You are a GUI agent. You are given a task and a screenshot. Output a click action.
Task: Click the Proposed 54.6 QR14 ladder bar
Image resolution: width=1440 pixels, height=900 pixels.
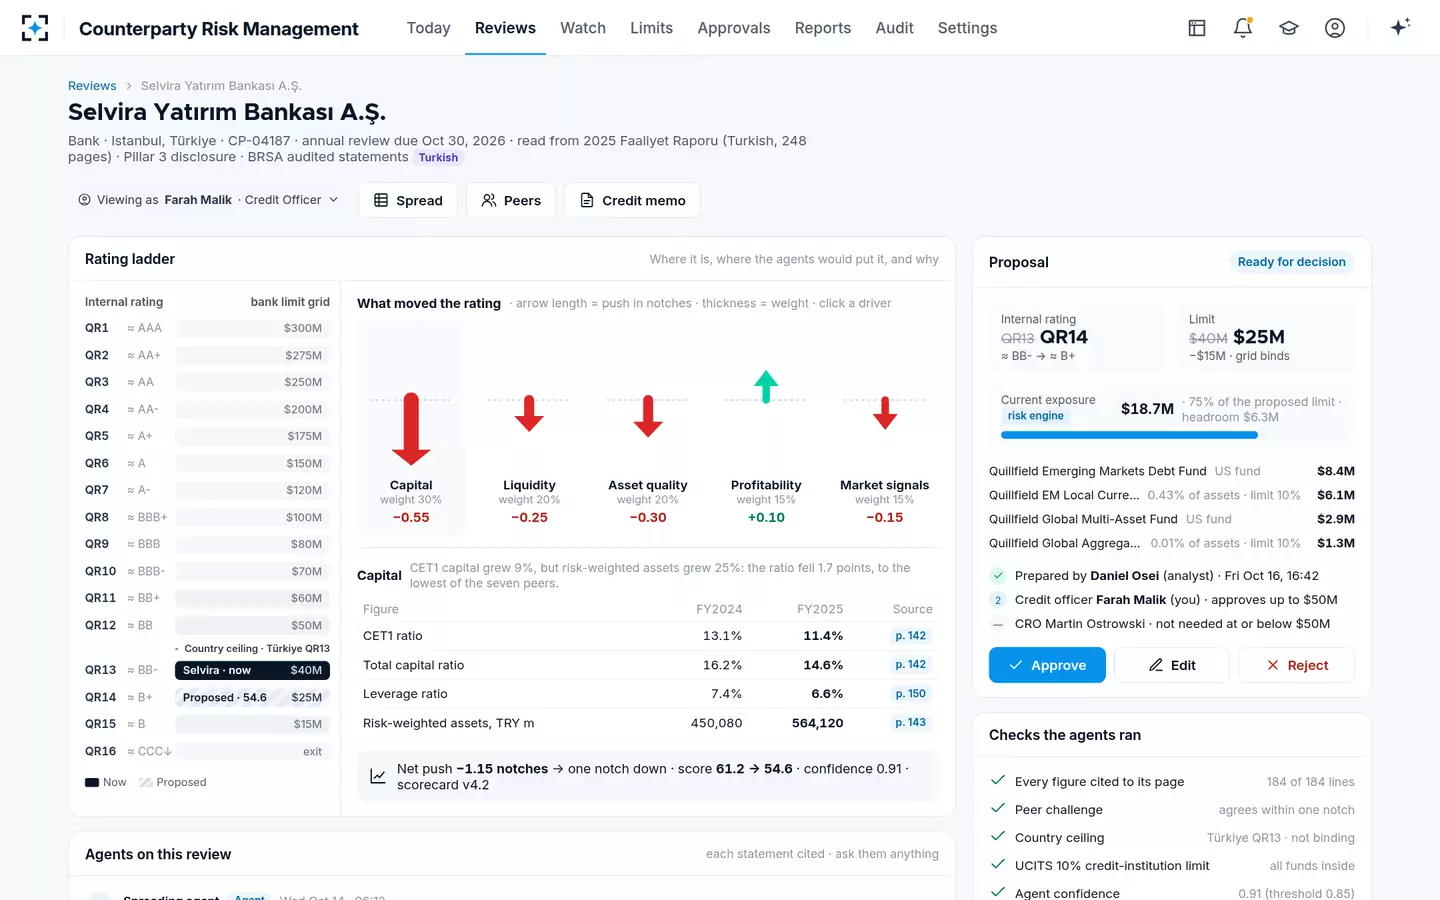[x=252, y=697]
